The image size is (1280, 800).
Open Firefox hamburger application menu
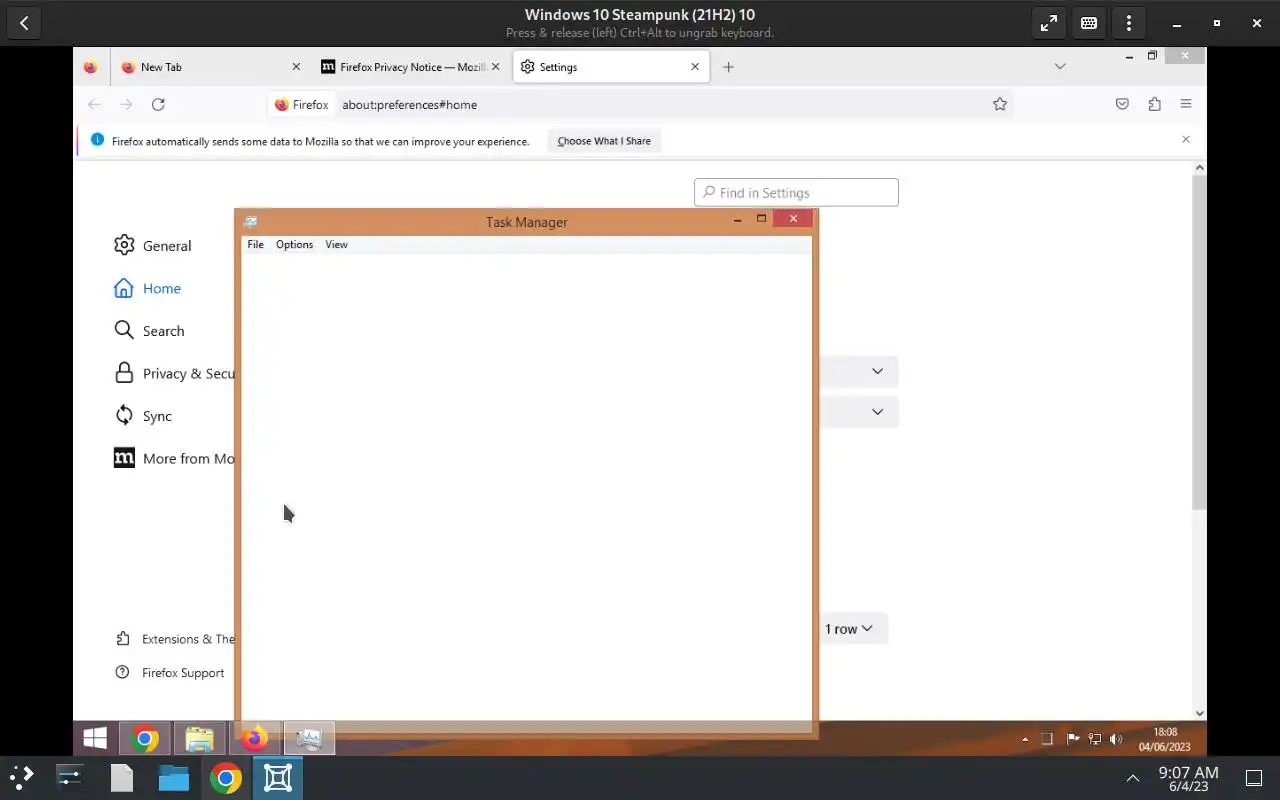pyautogui.click(x=1186, y=104)
